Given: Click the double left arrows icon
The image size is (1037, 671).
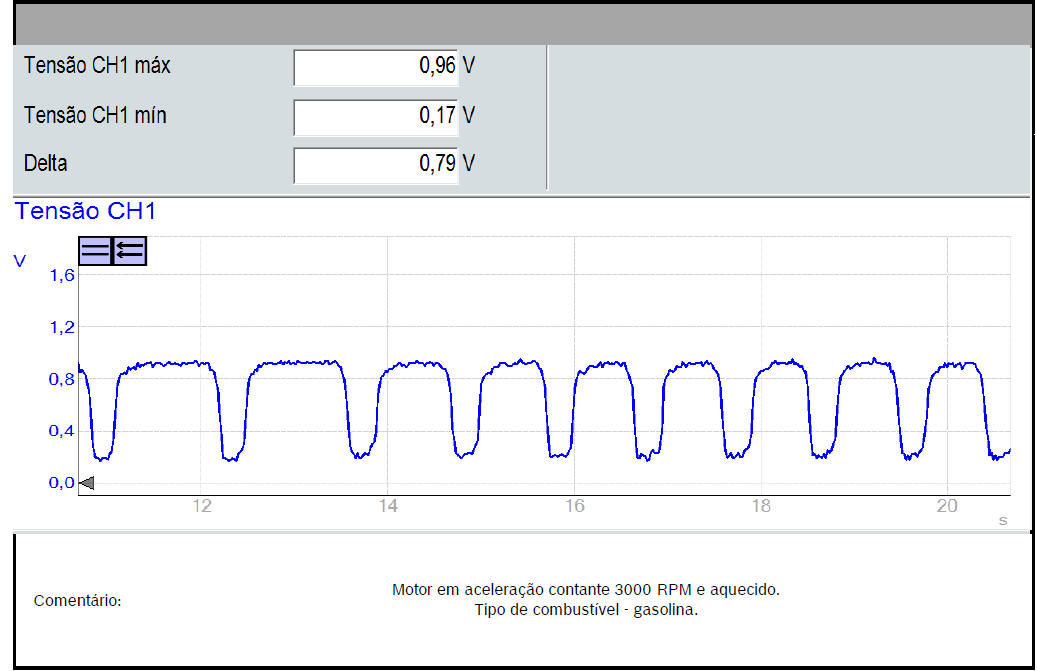Looking at the screenshot, I should tap(130, 251).
